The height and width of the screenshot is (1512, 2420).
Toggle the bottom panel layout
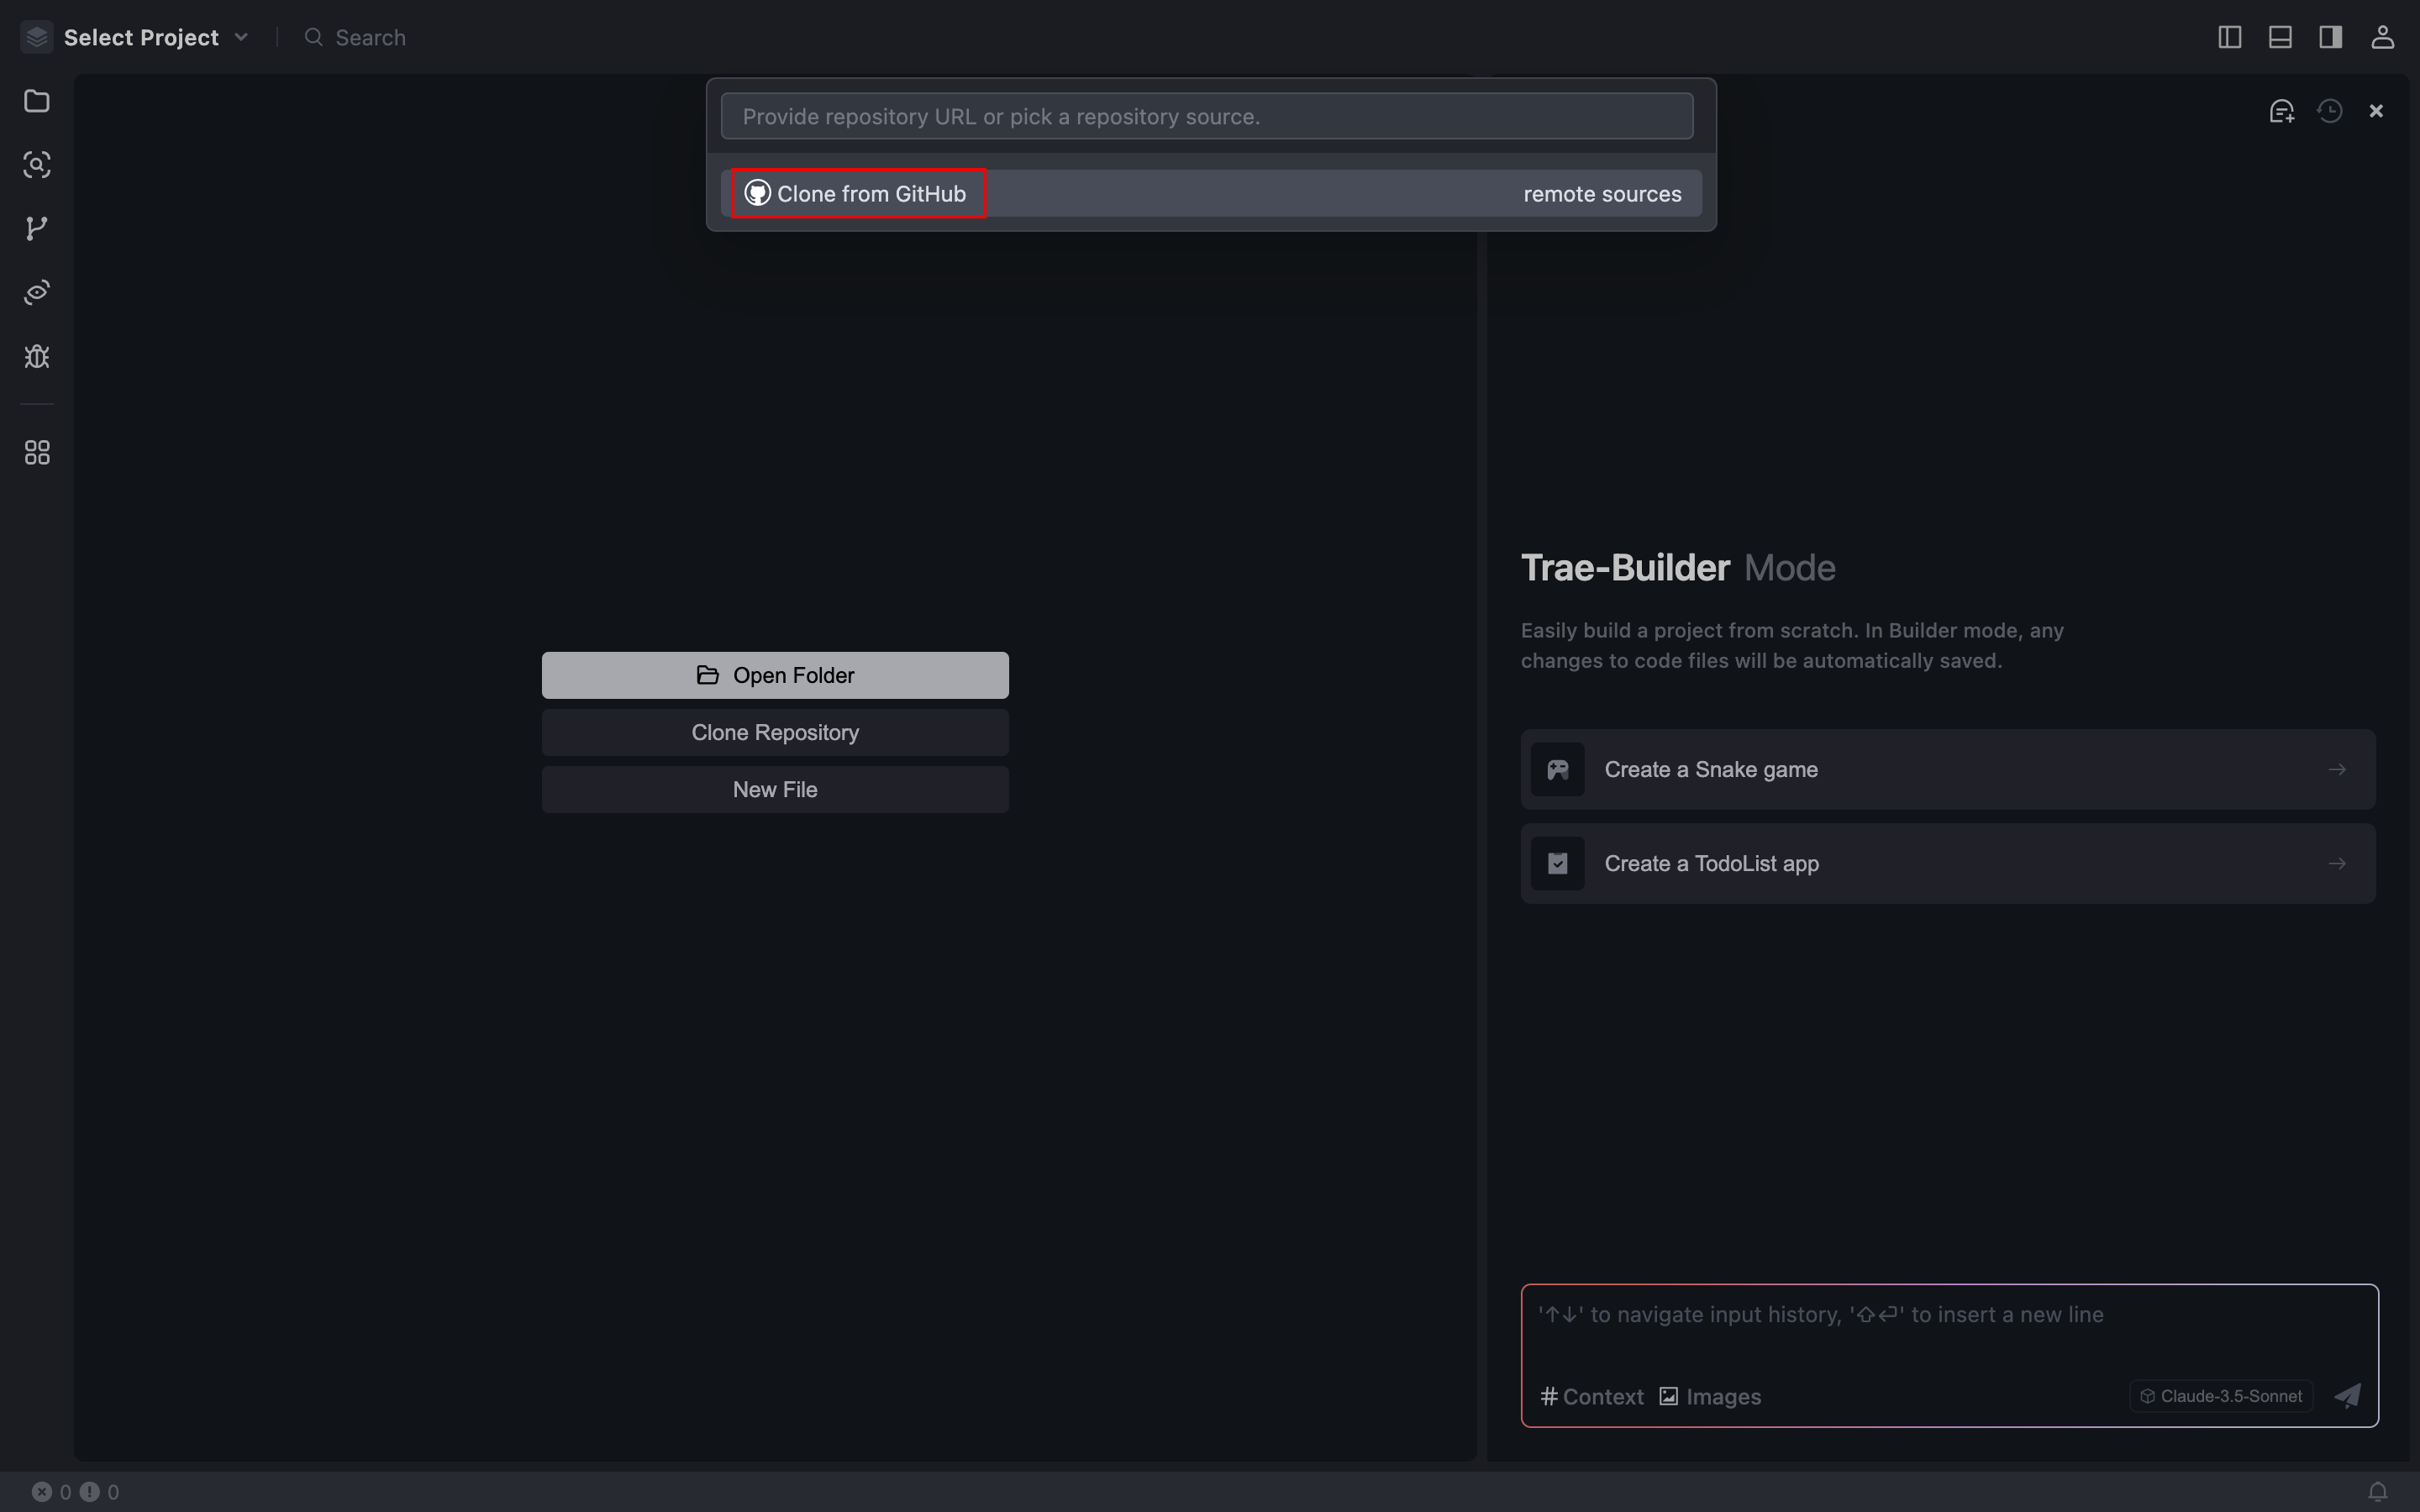click(x=2280, y=37)
